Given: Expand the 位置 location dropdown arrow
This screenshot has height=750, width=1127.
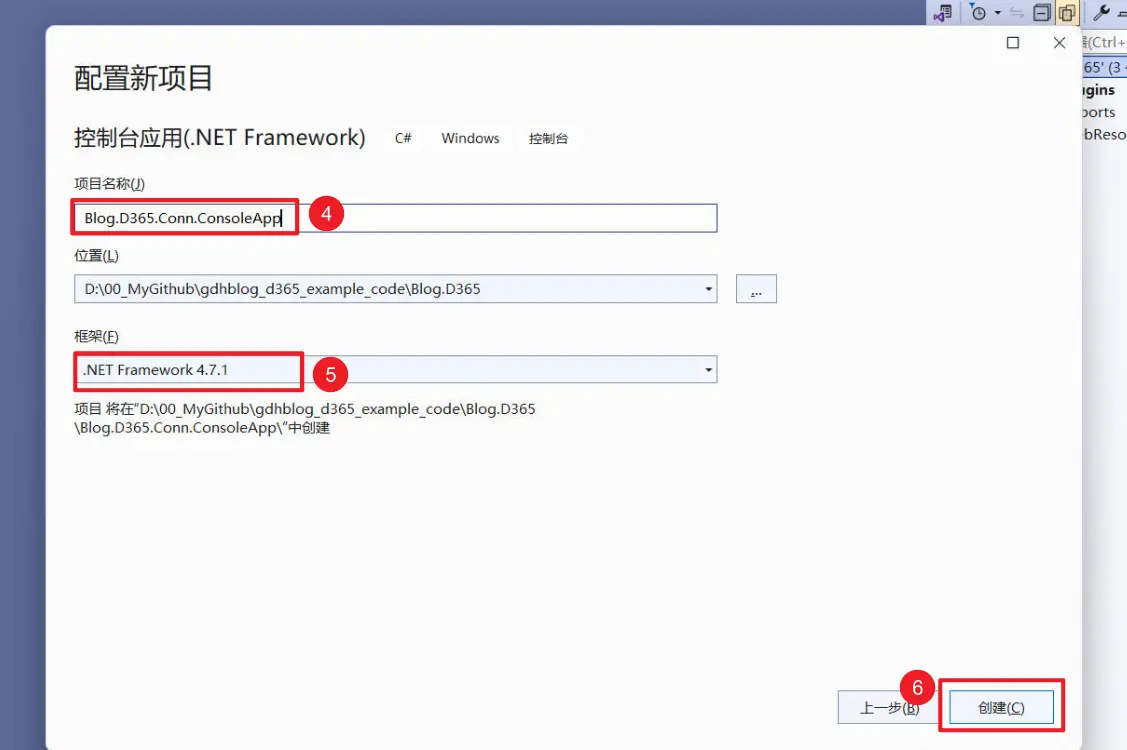Looking at the screenshot, I should [x=708, y=289].
